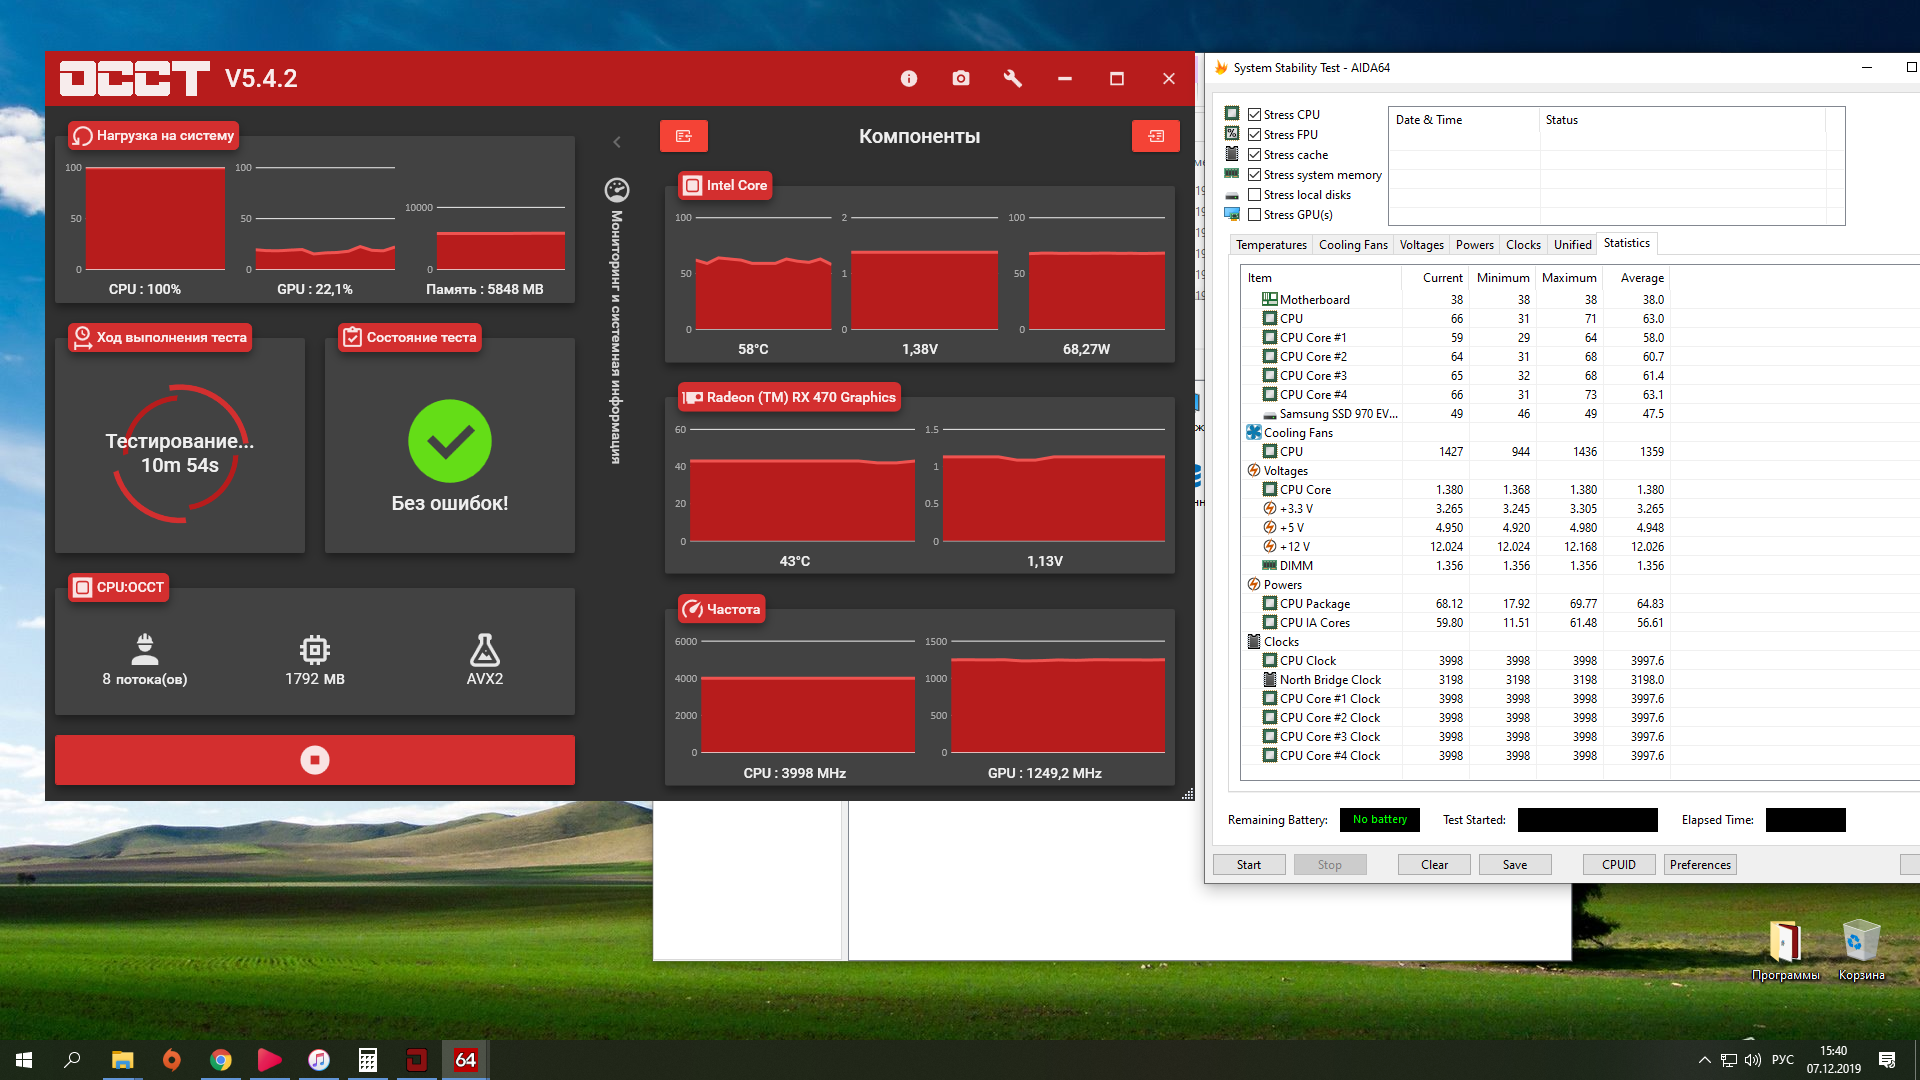Open AIDA64 from the taskbar
Screen dimensions: 1920x1080
pyautogui.click(x=466, y=1060)
